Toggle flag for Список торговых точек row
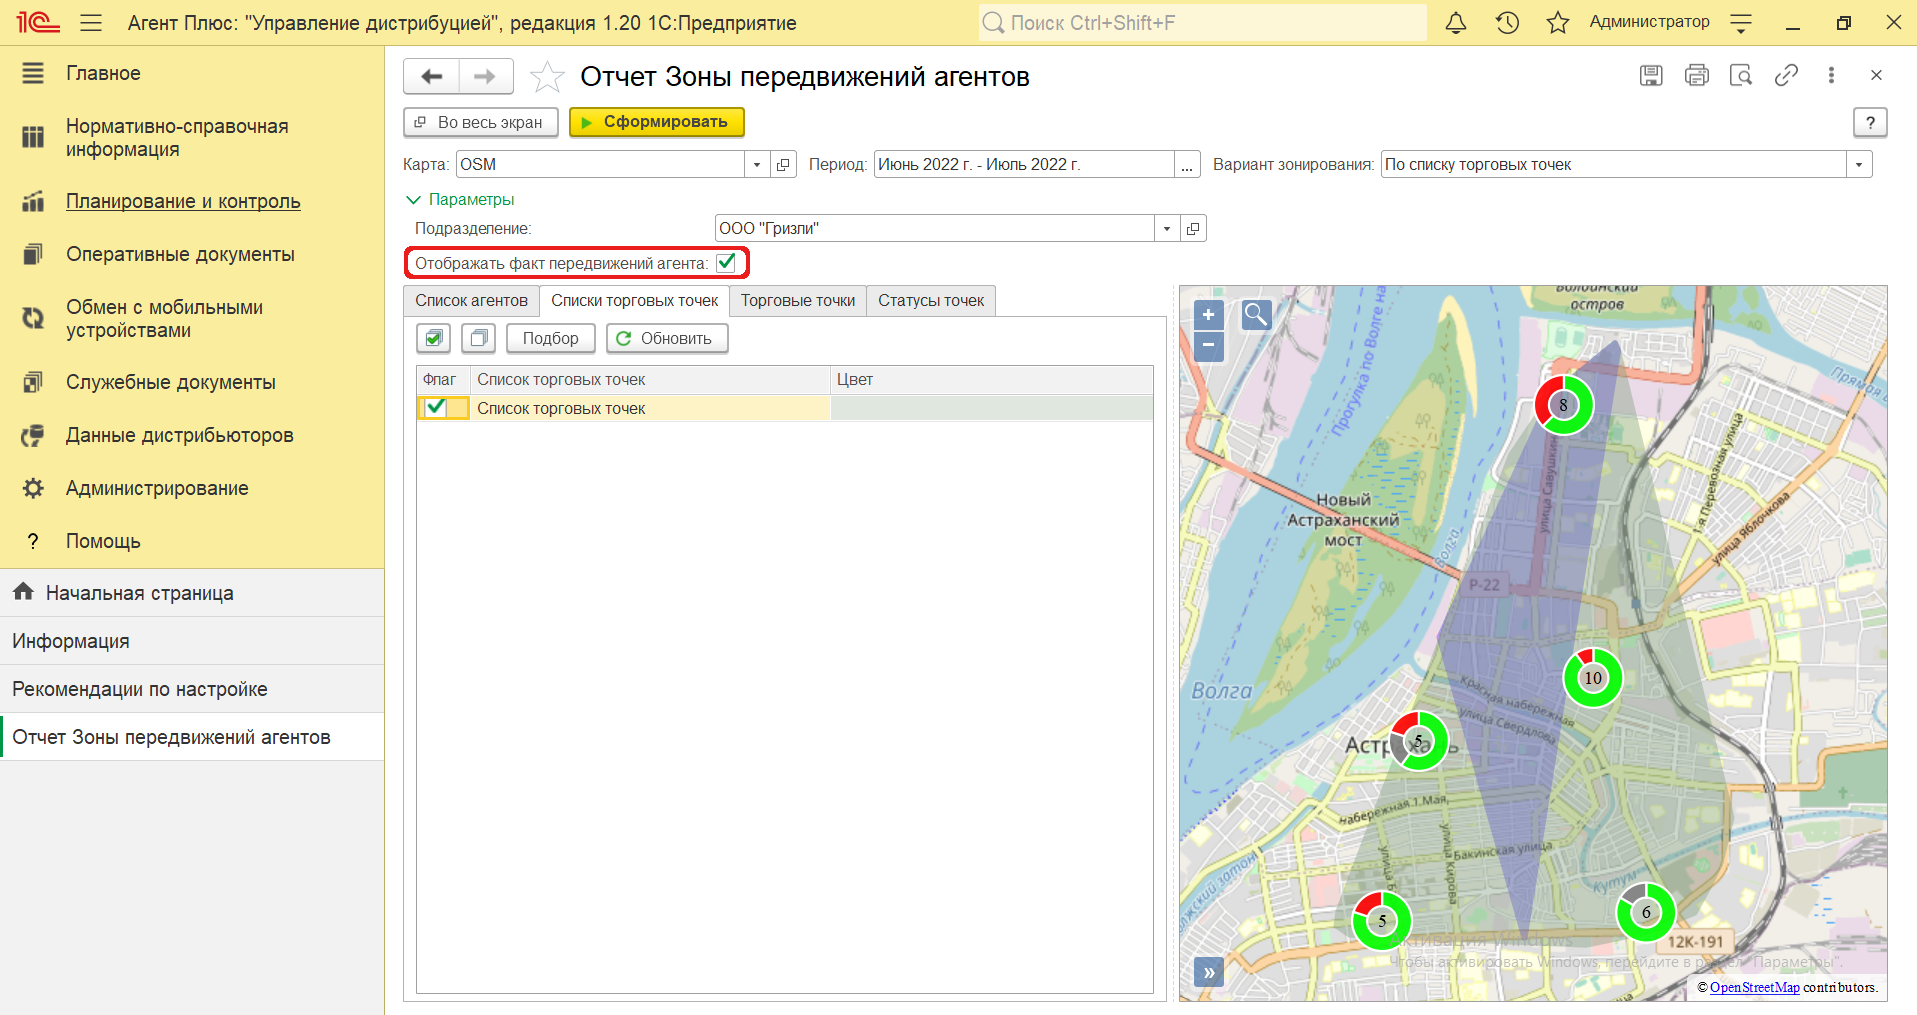This screenshot has width=1917, height=1015. point(436,407)
